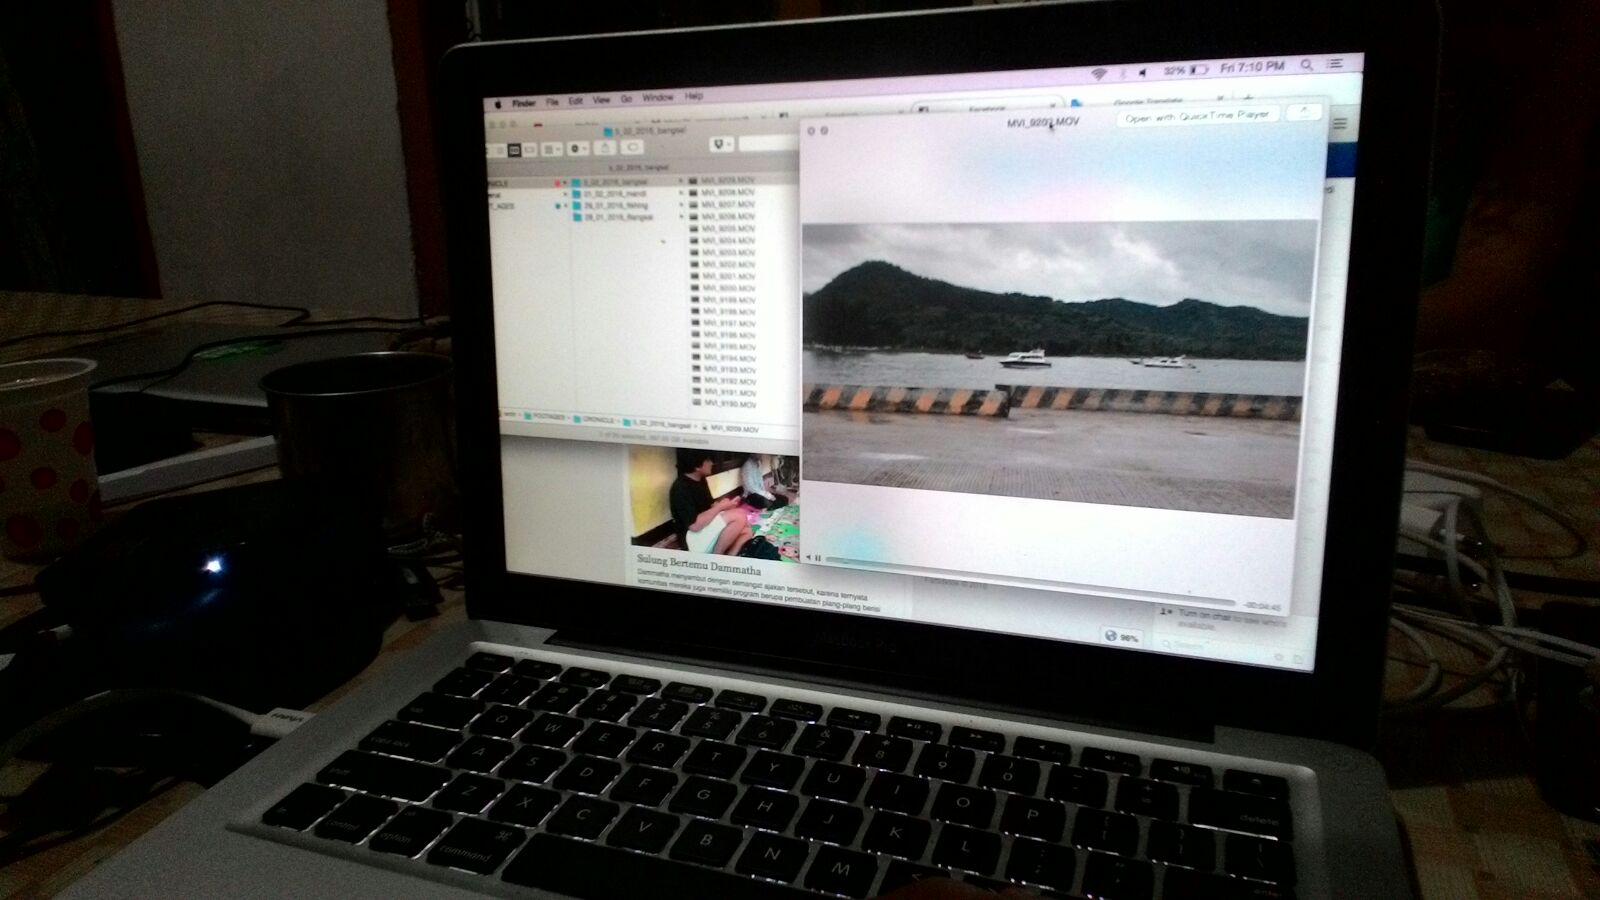
Task: Click the Fri 7:10 PM clock
Action: tap(1252, 67)
